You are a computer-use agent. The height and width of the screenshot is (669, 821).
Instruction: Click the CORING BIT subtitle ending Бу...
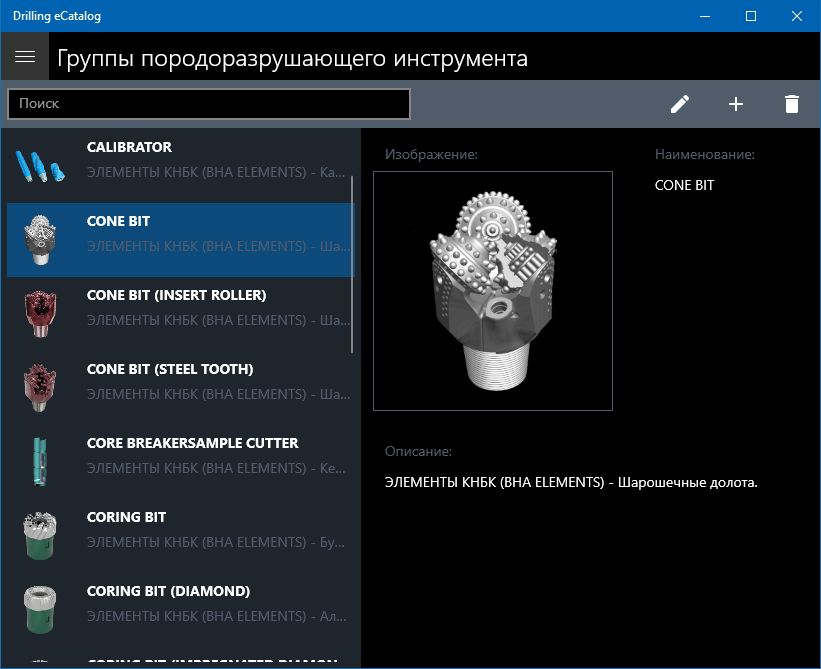(x=216, y=542)
